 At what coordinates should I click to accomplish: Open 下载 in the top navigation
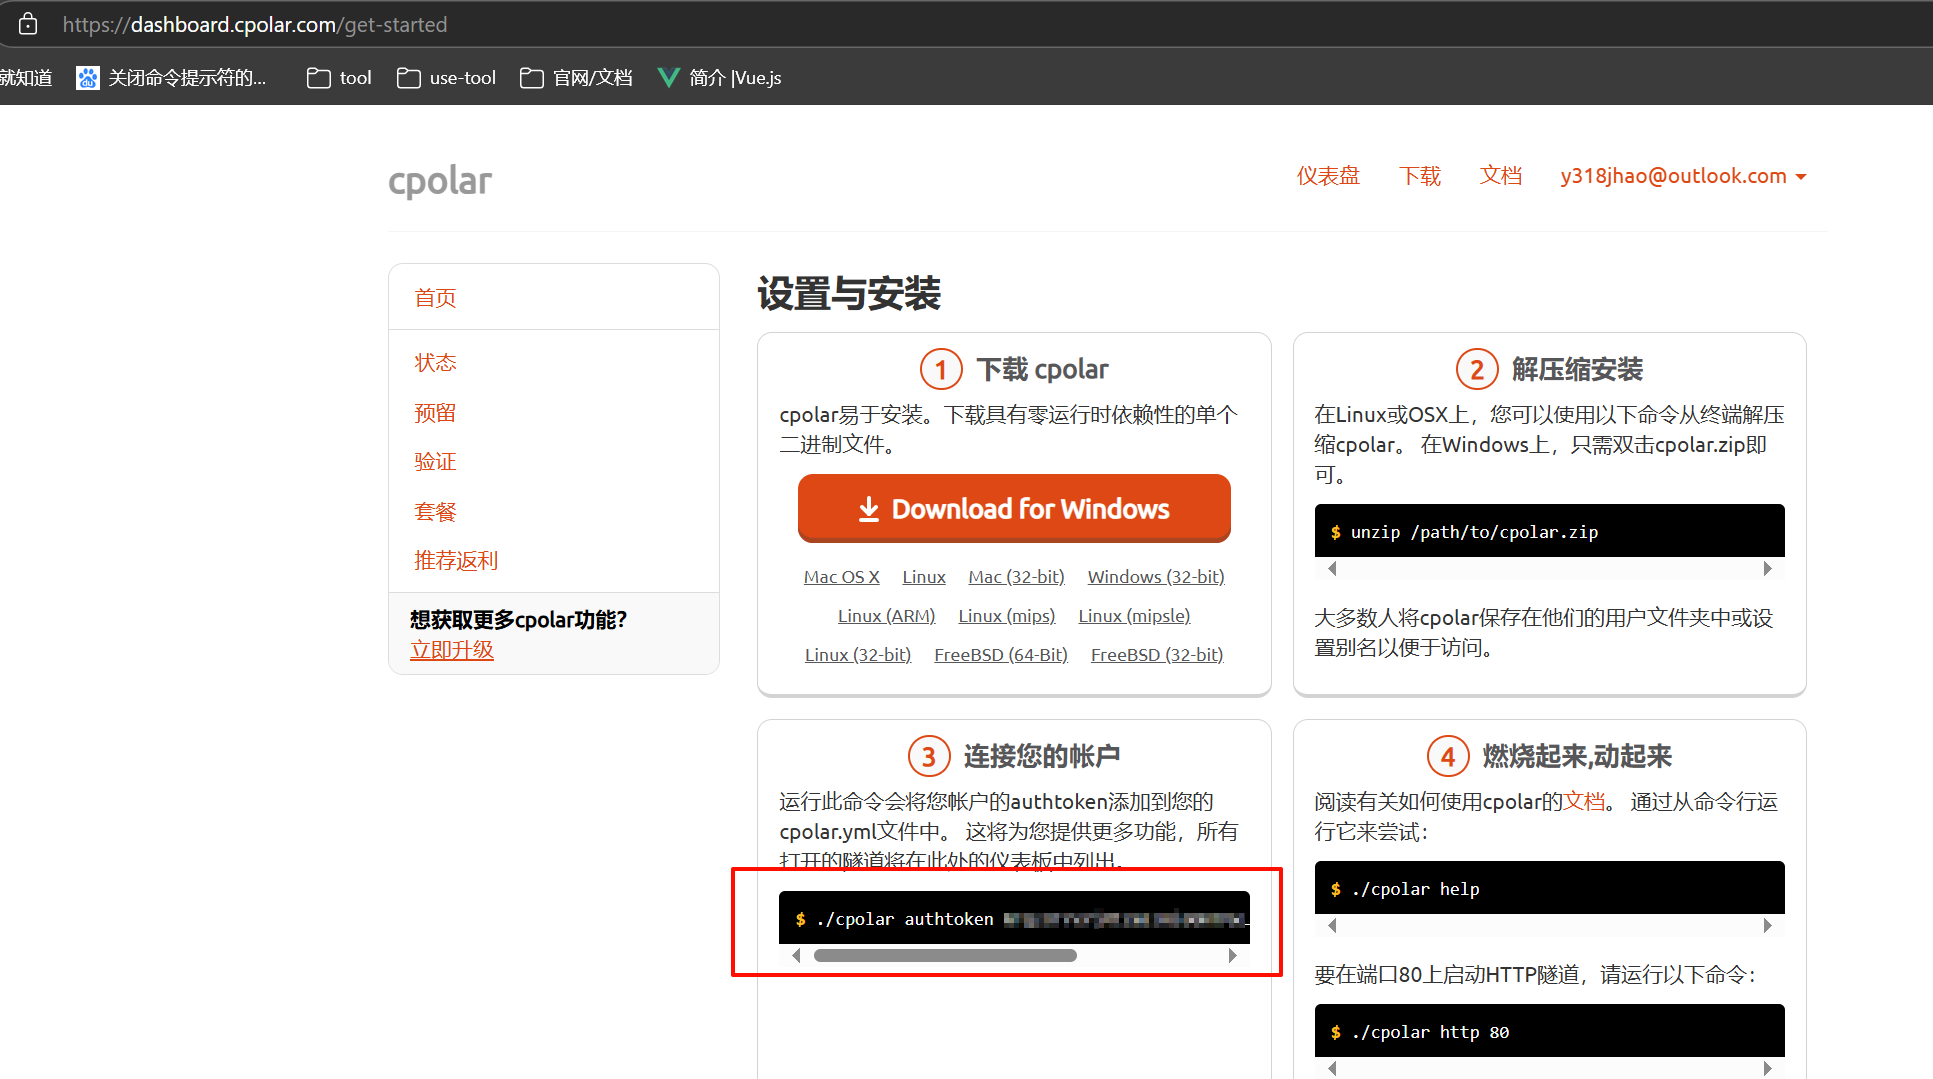tap(1419, 176)
